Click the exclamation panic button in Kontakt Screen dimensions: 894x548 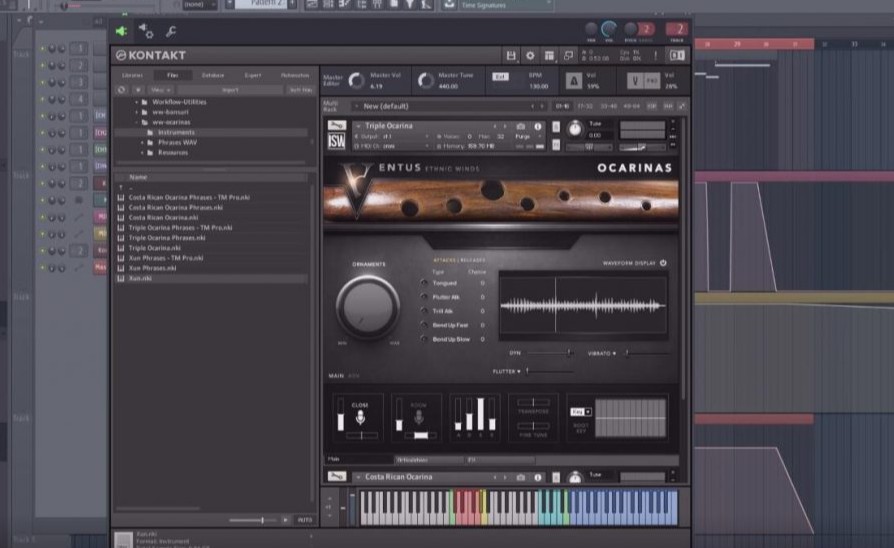(656, 55)
